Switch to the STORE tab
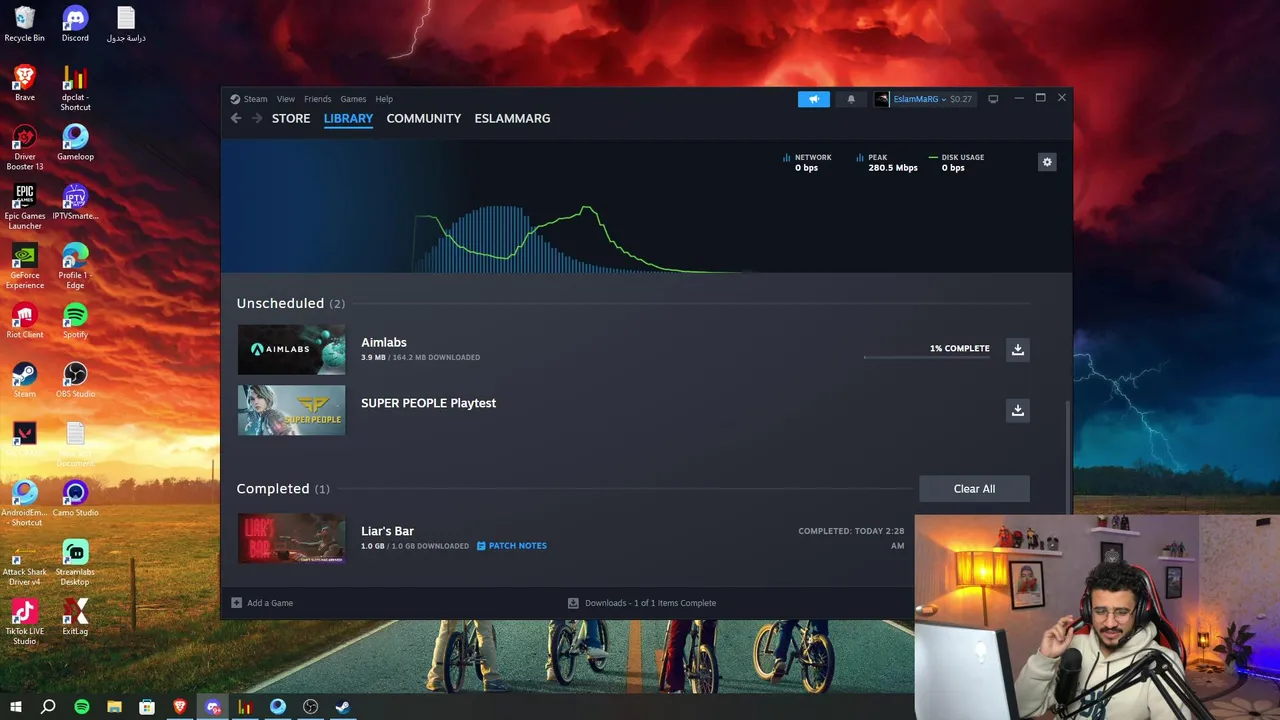Image resolution: width=1280 pixels, height=720 pixels. 291,118
